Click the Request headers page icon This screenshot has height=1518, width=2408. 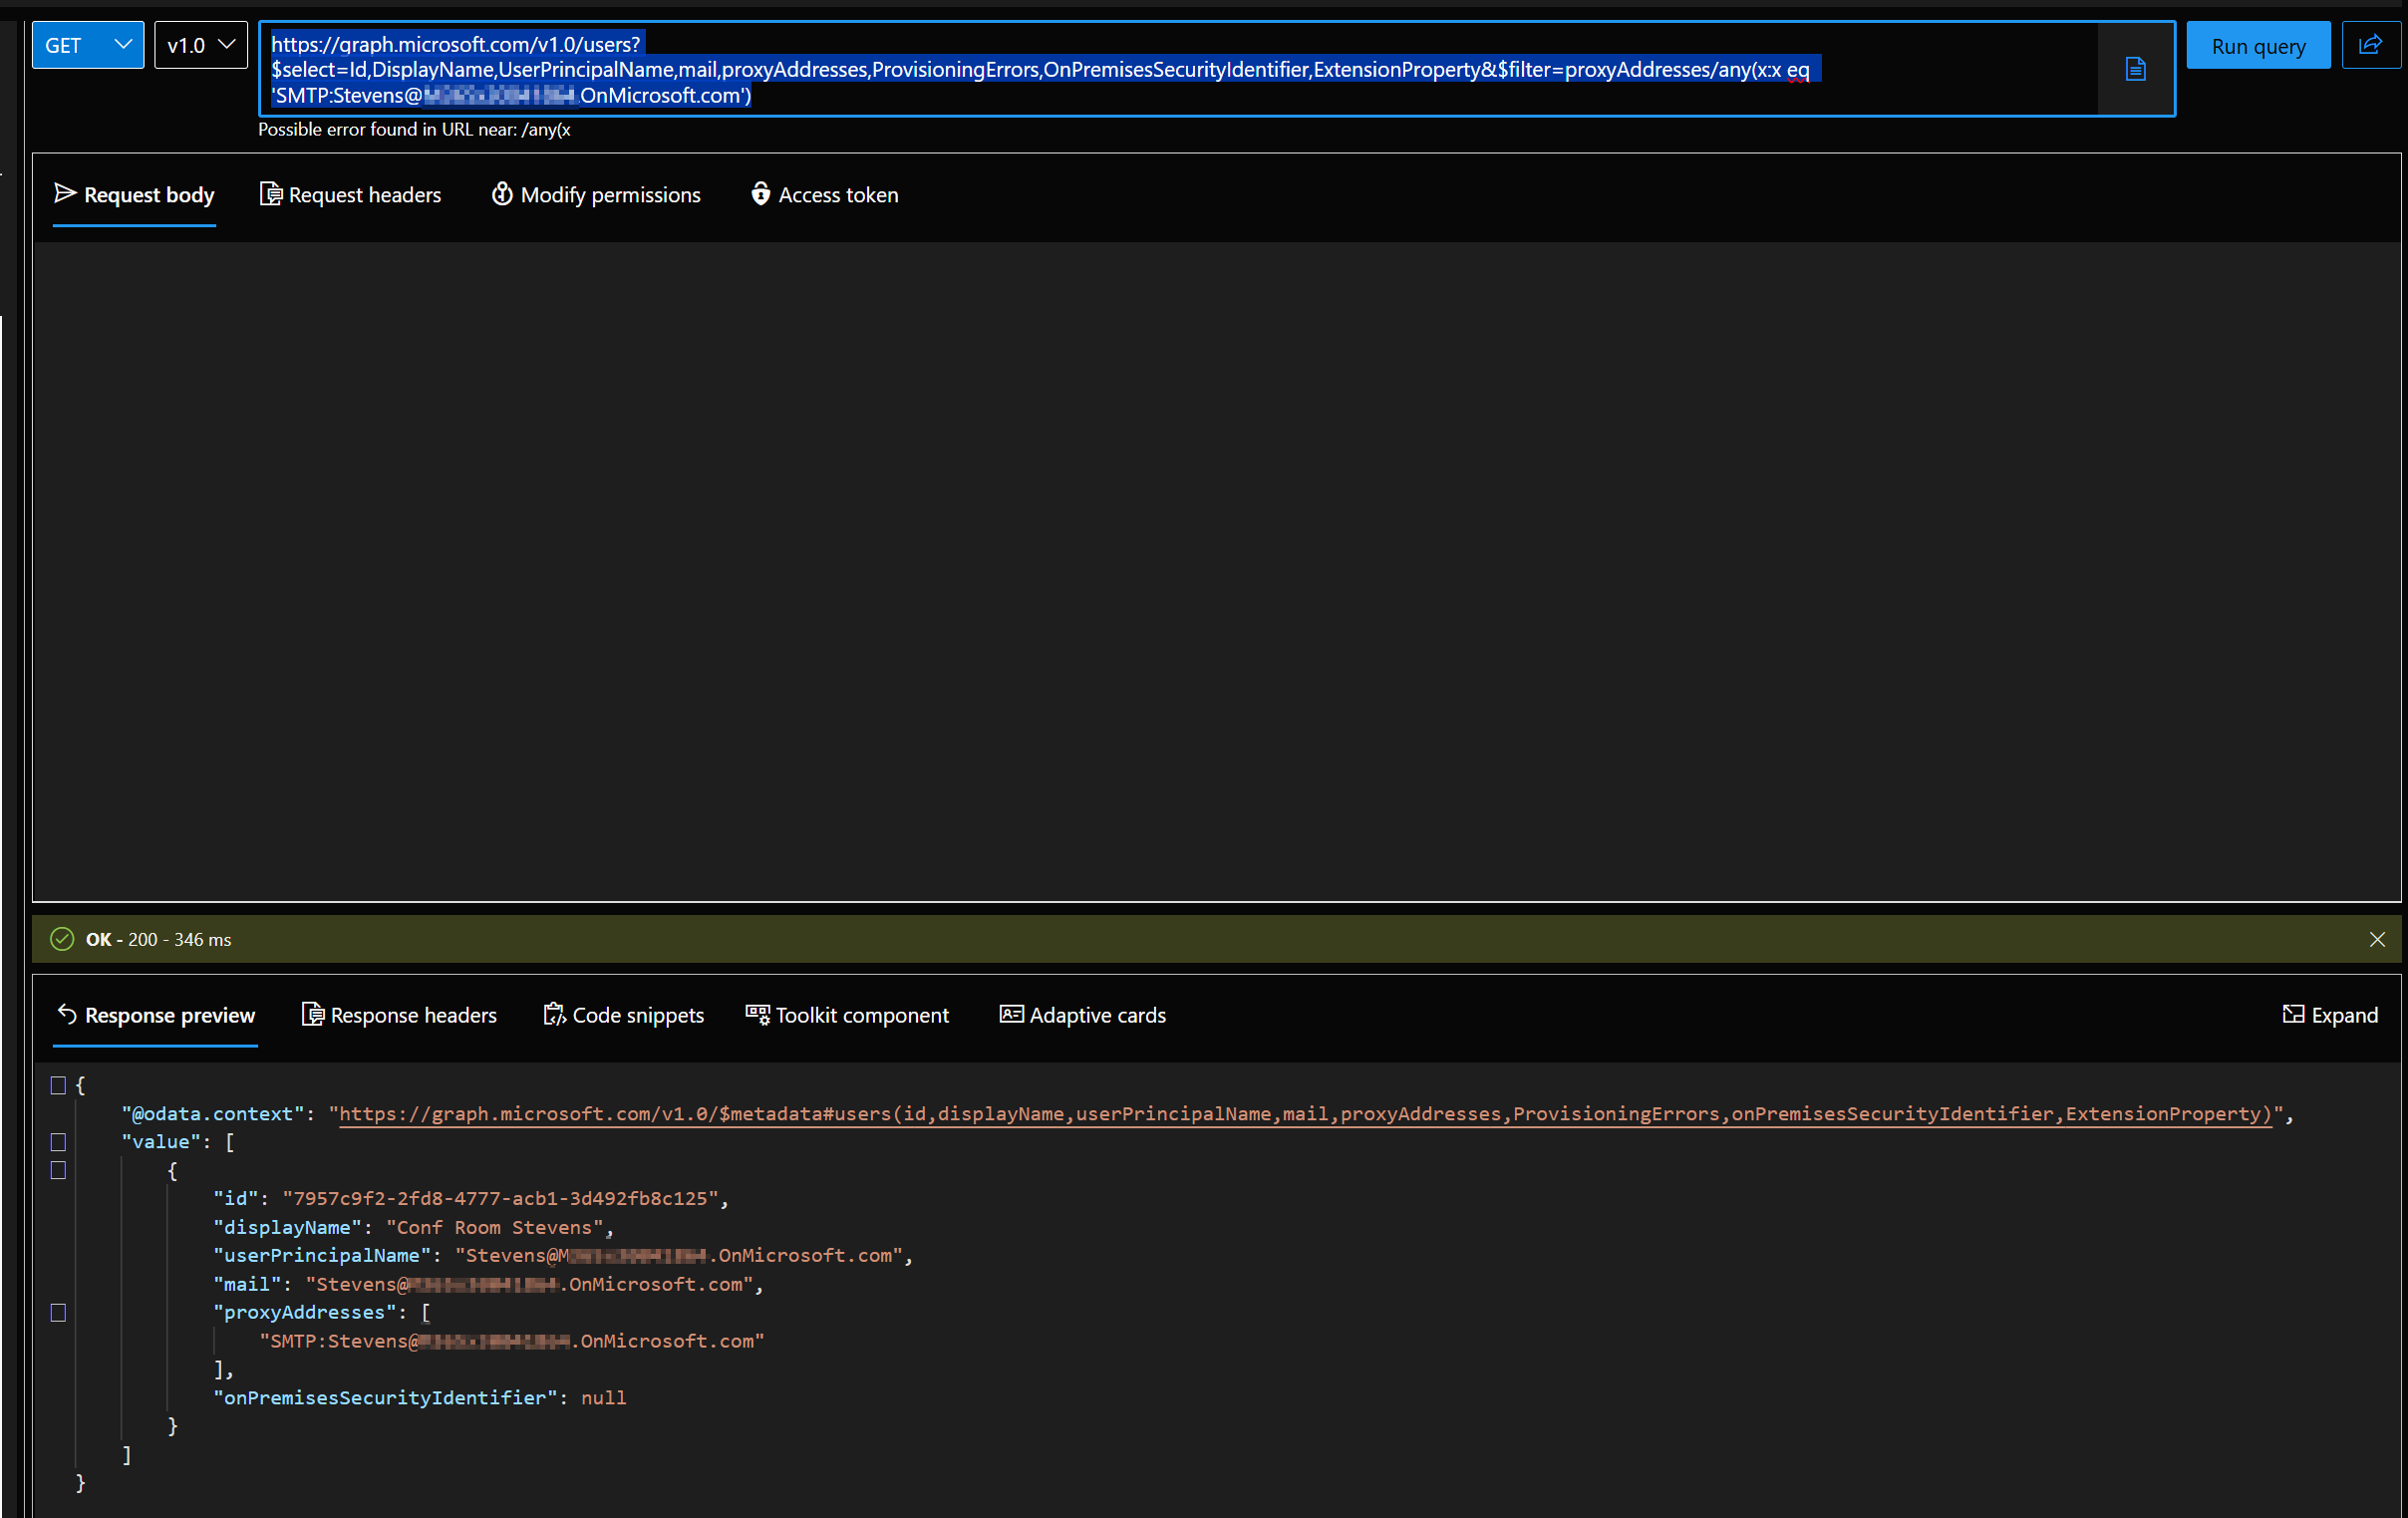270,194
